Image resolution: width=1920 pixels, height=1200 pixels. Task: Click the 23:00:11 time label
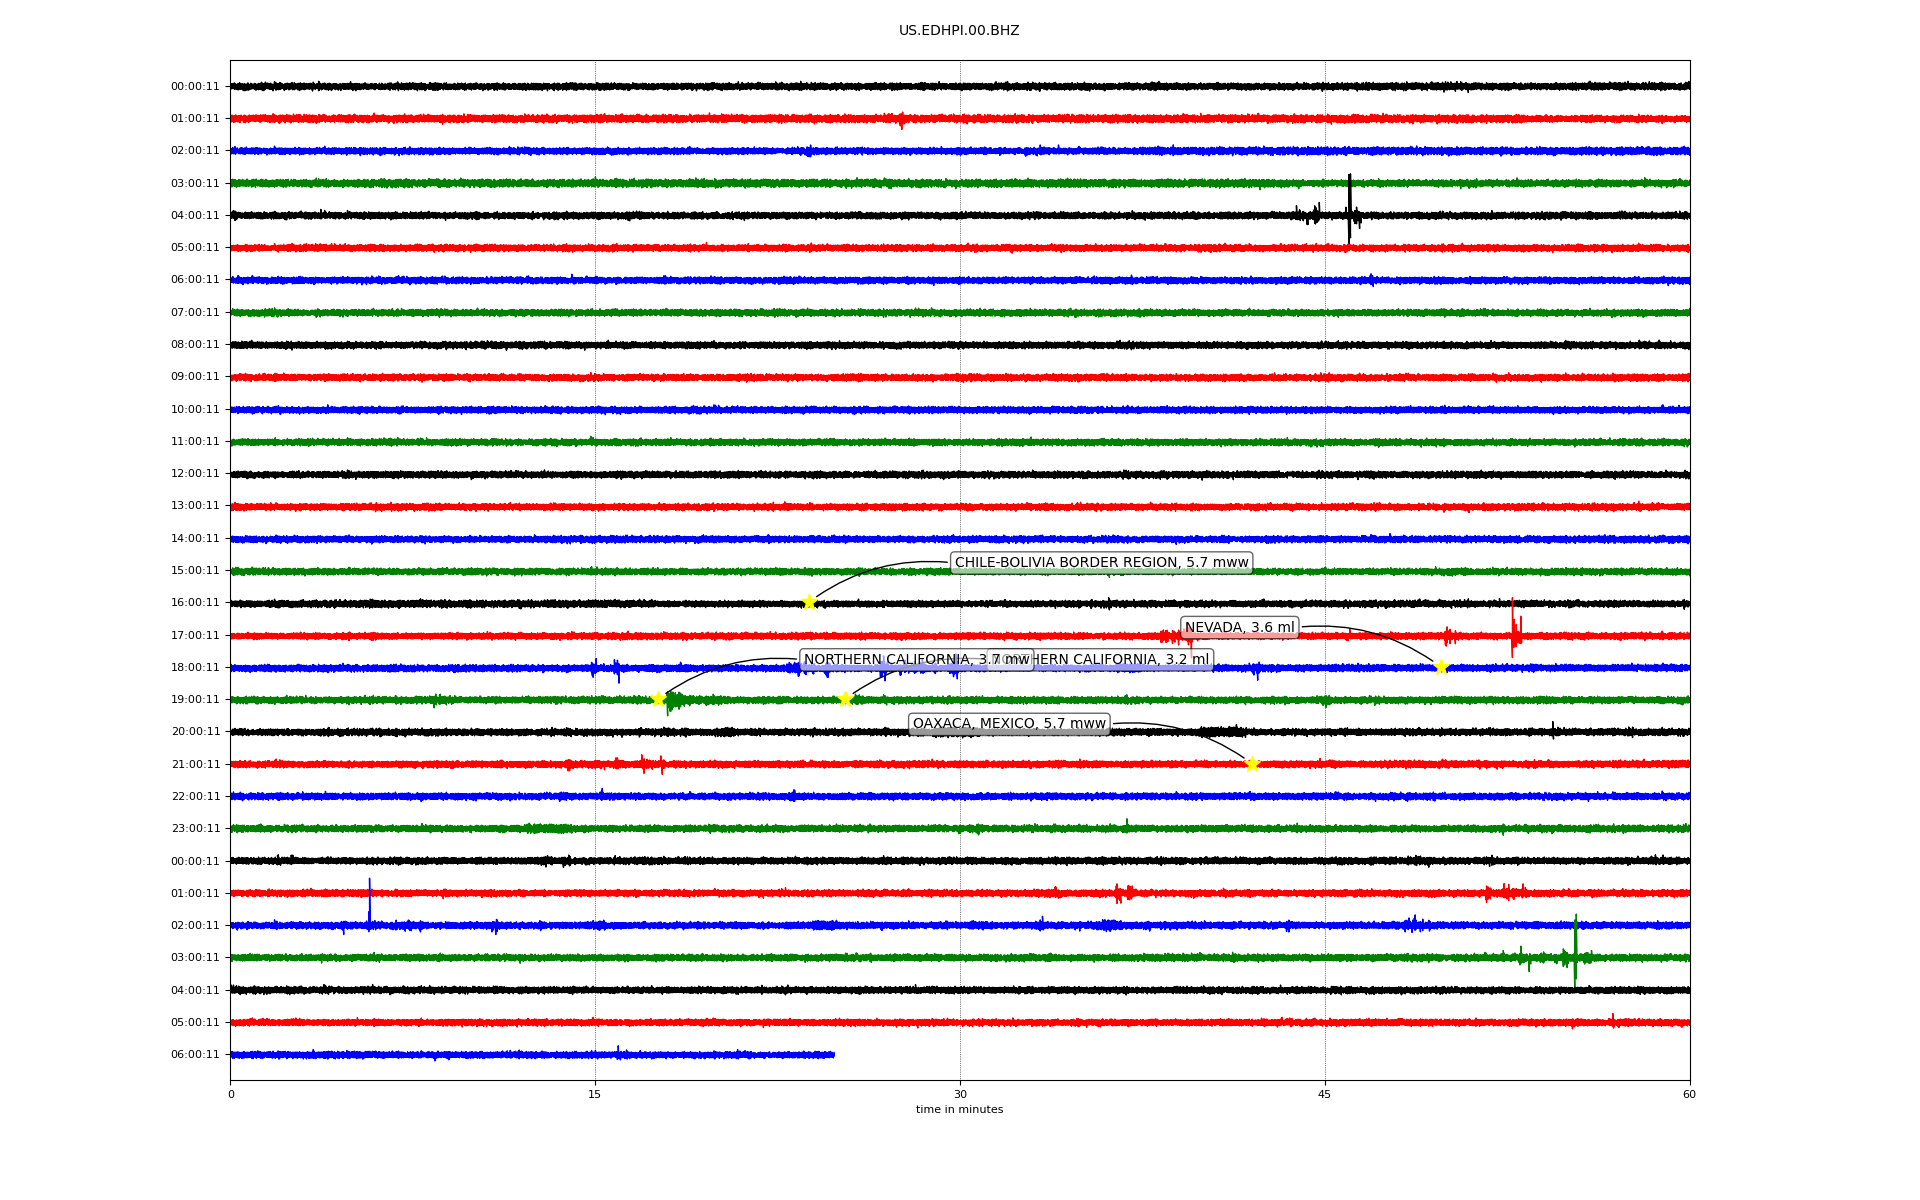point(195,829)
